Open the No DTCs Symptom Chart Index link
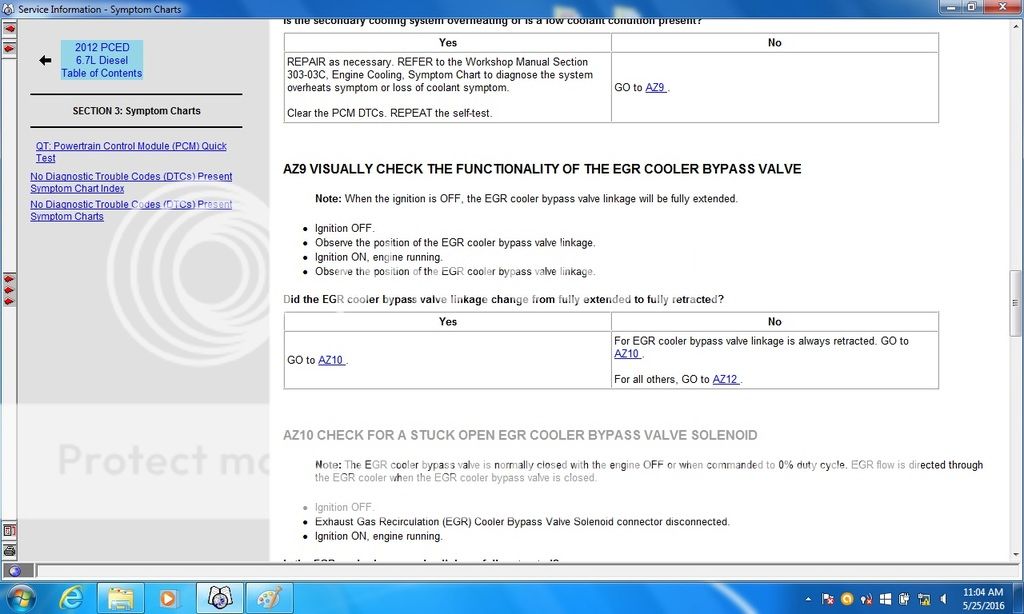The height and width of the screenshot is (614, 1024). (130, 182)
